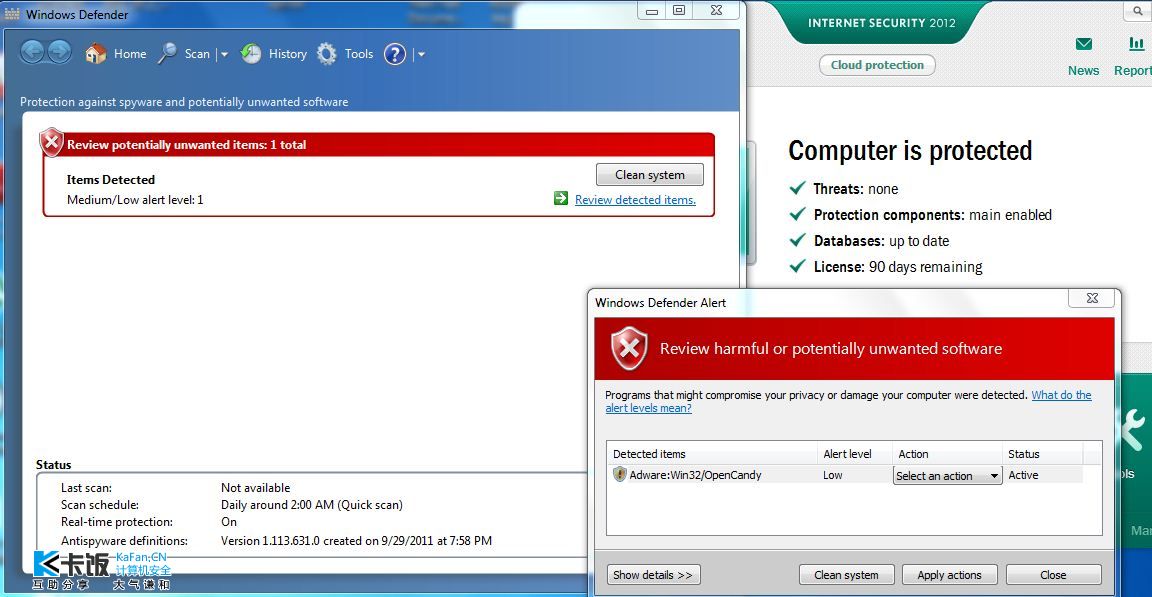This screenshot has height=597, width=1152.
Task: Click the 'Medium/Low alert level: 1' text
Action: pos(135,200)
